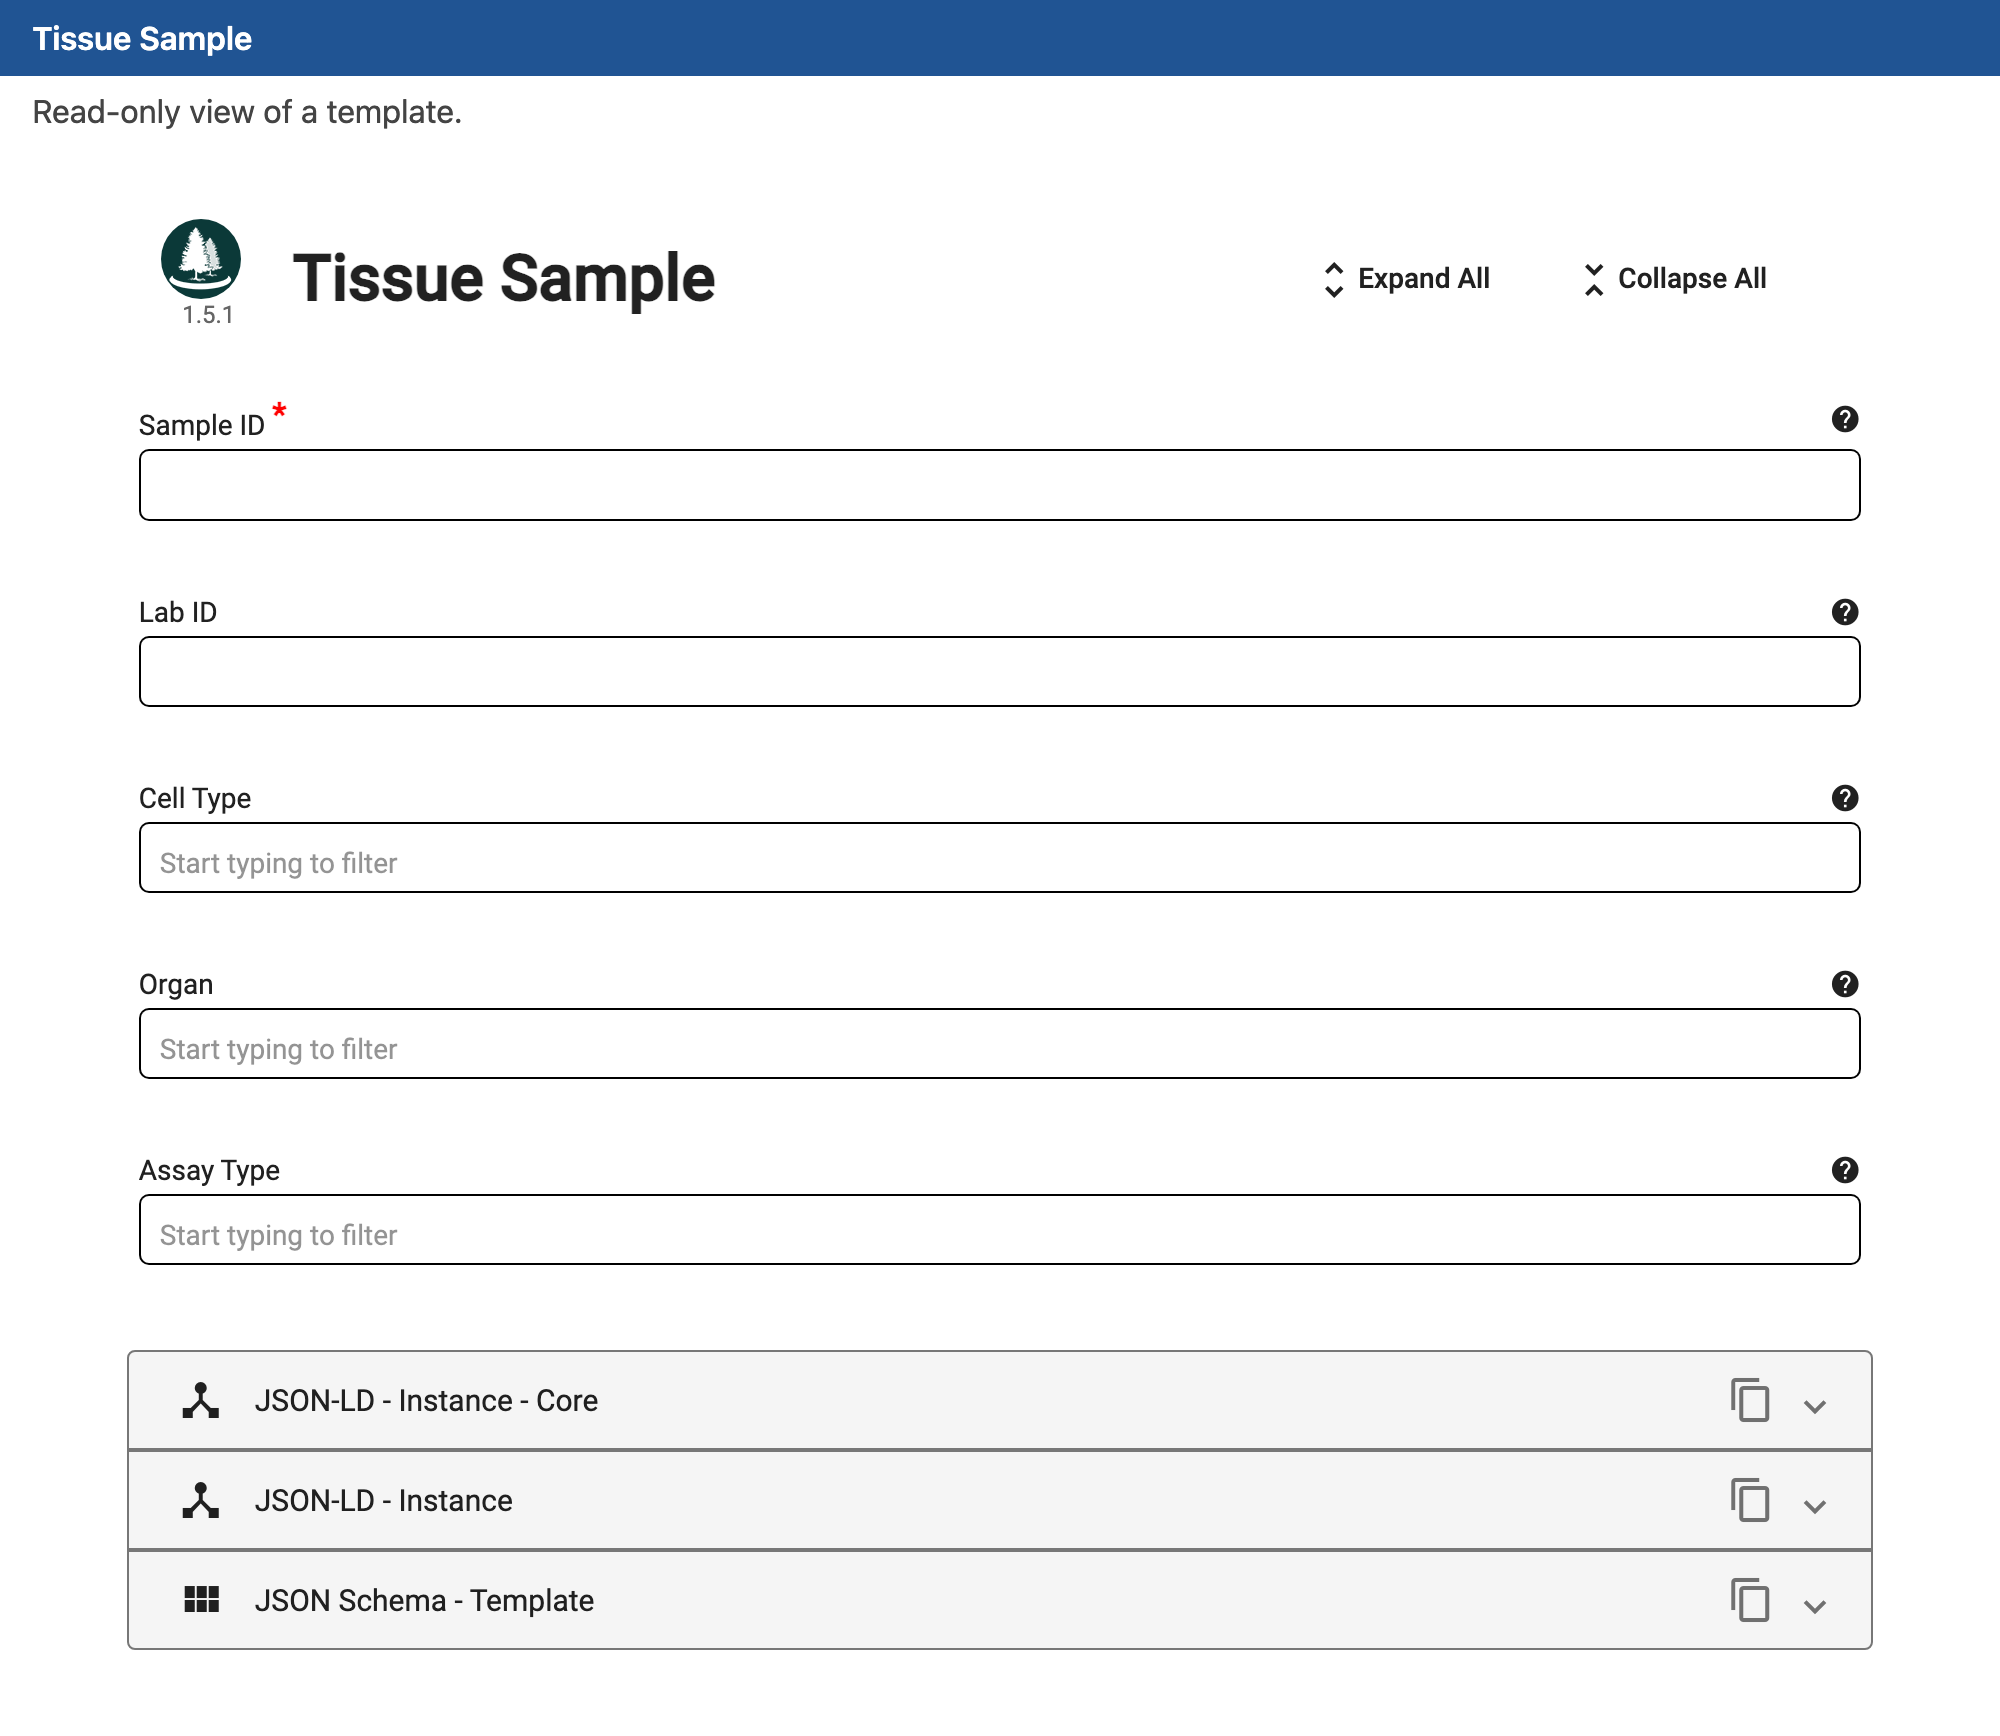Click the JSON-LD Instance Core graph icon
The height and width of the screenshot is (1736, 2000).
pos(201,1400)
